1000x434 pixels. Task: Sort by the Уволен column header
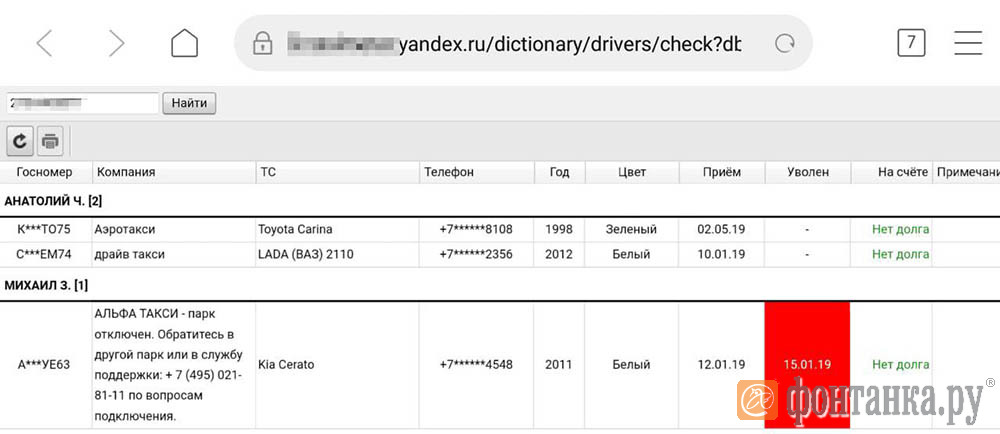[x=807, y=173]
